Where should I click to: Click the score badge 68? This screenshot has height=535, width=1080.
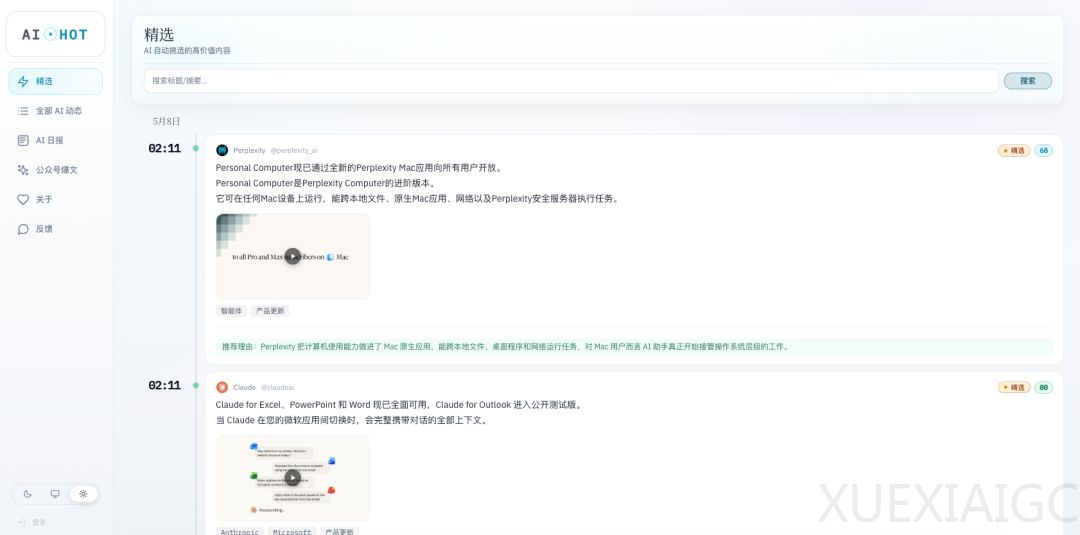[x=1043, y=150]
